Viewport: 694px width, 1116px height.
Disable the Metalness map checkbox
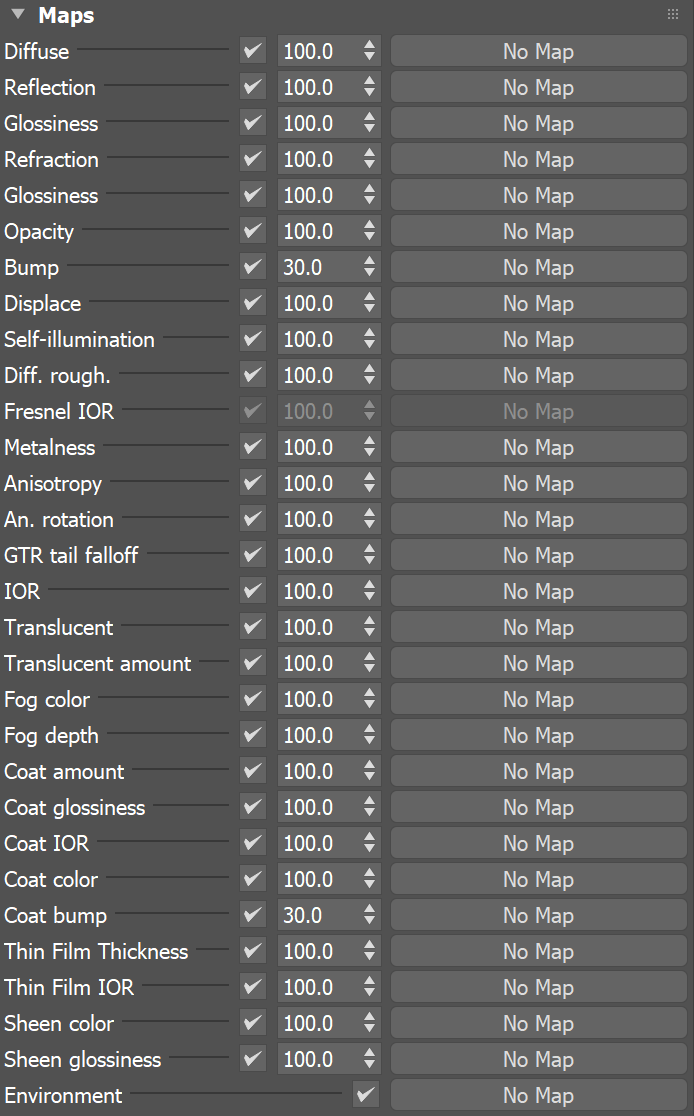tap(252, 447)
